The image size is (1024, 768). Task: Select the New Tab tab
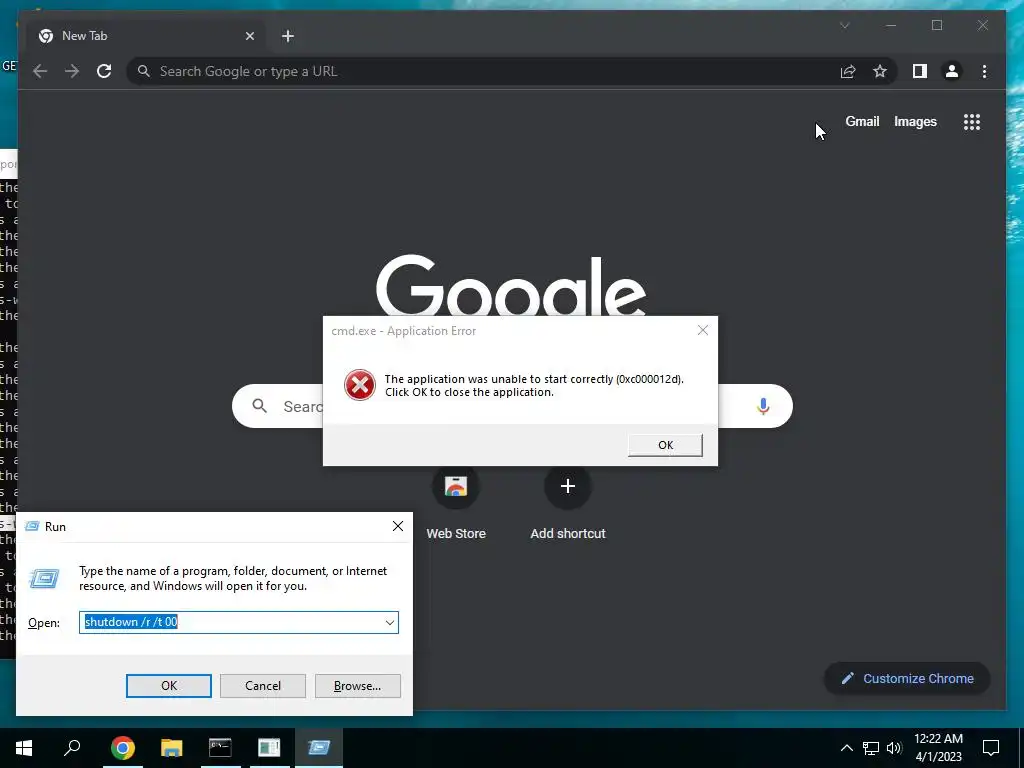click(146, 36)
